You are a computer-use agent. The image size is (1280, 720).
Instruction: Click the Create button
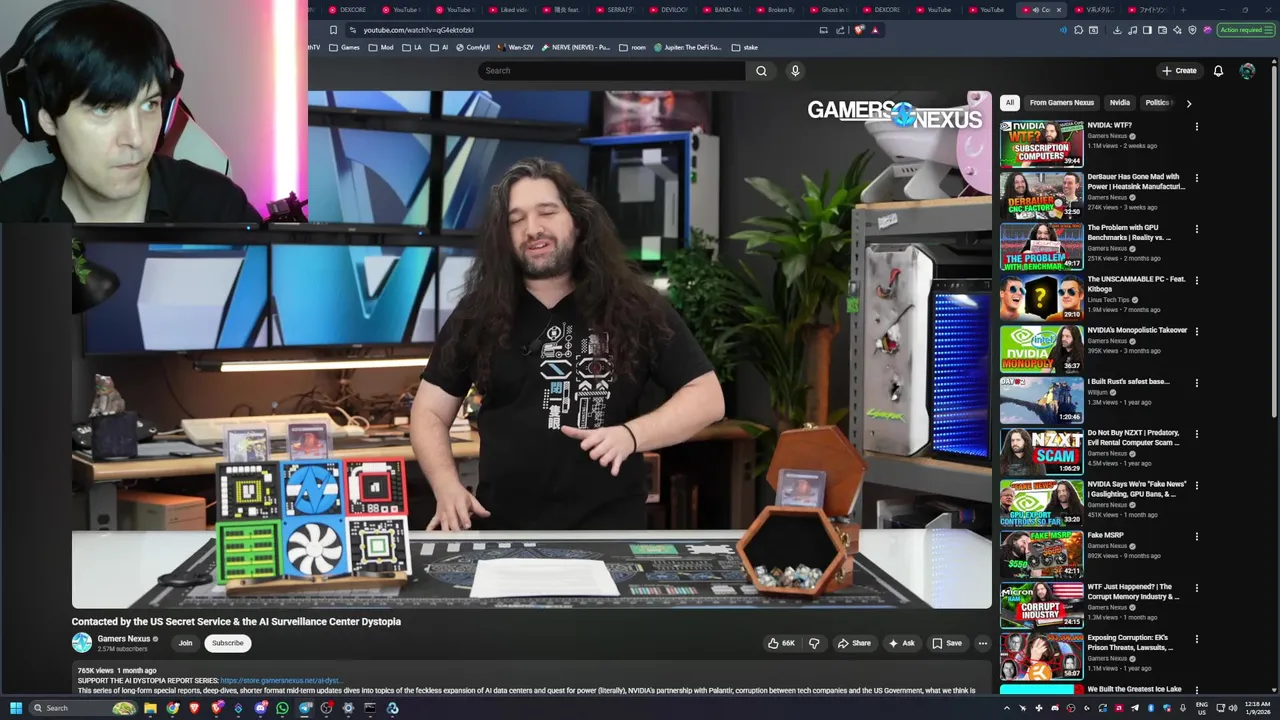[x=1179, y=71]
